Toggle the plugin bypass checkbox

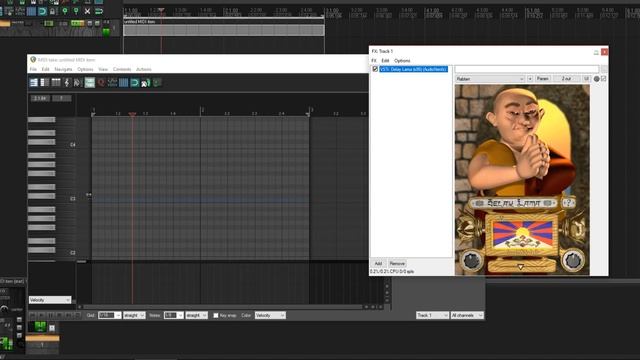click(604, 79)
